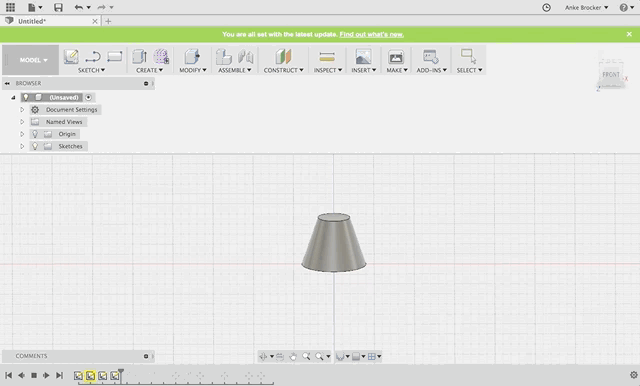The width and height of the screenshot is (640, 386).
Task: Select the Create Sketch tool
Action: (x=71, y=56)
